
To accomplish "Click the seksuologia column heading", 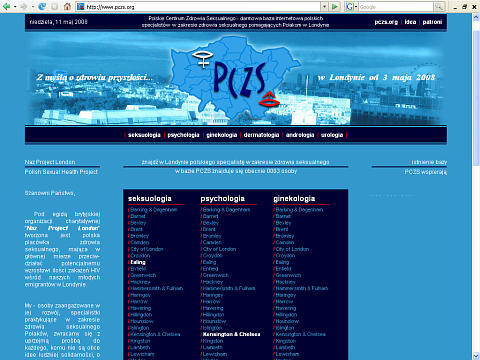I will pos(150,198).
